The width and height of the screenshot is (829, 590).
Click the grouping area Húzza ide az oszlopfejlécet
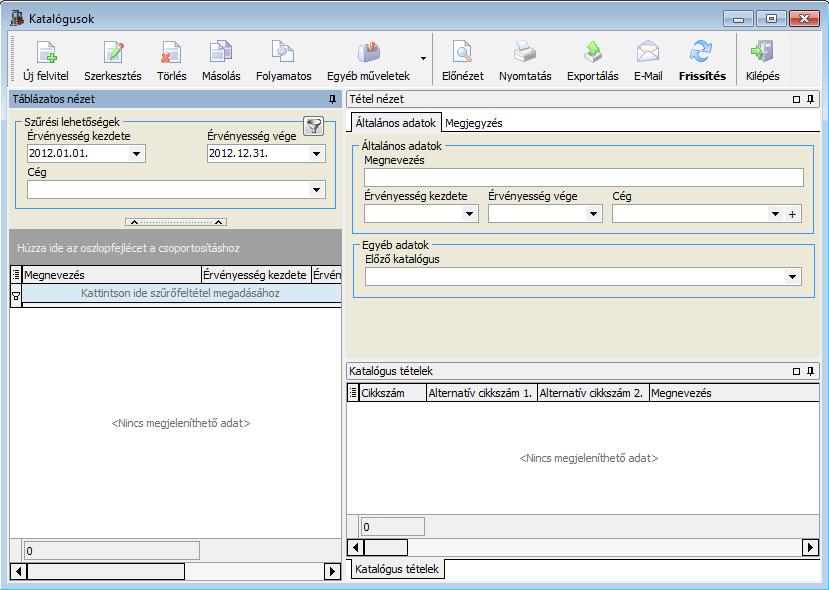(x=176, y=247)
